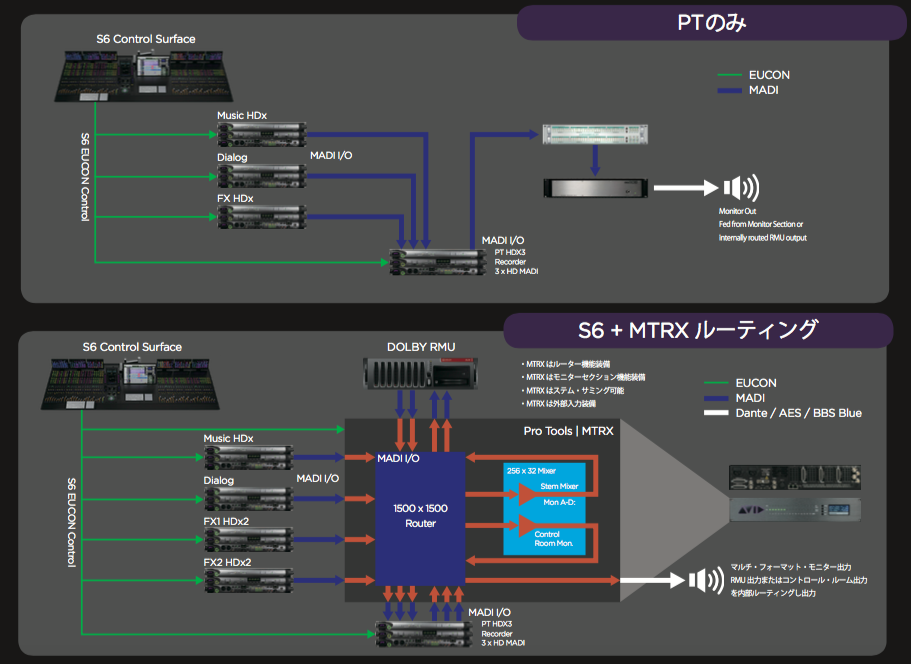The width and height of the screenshot is (911, 664).
Task: Click the 'Dante / AES / BBS Blue' legend text
Action: point(798,413)
